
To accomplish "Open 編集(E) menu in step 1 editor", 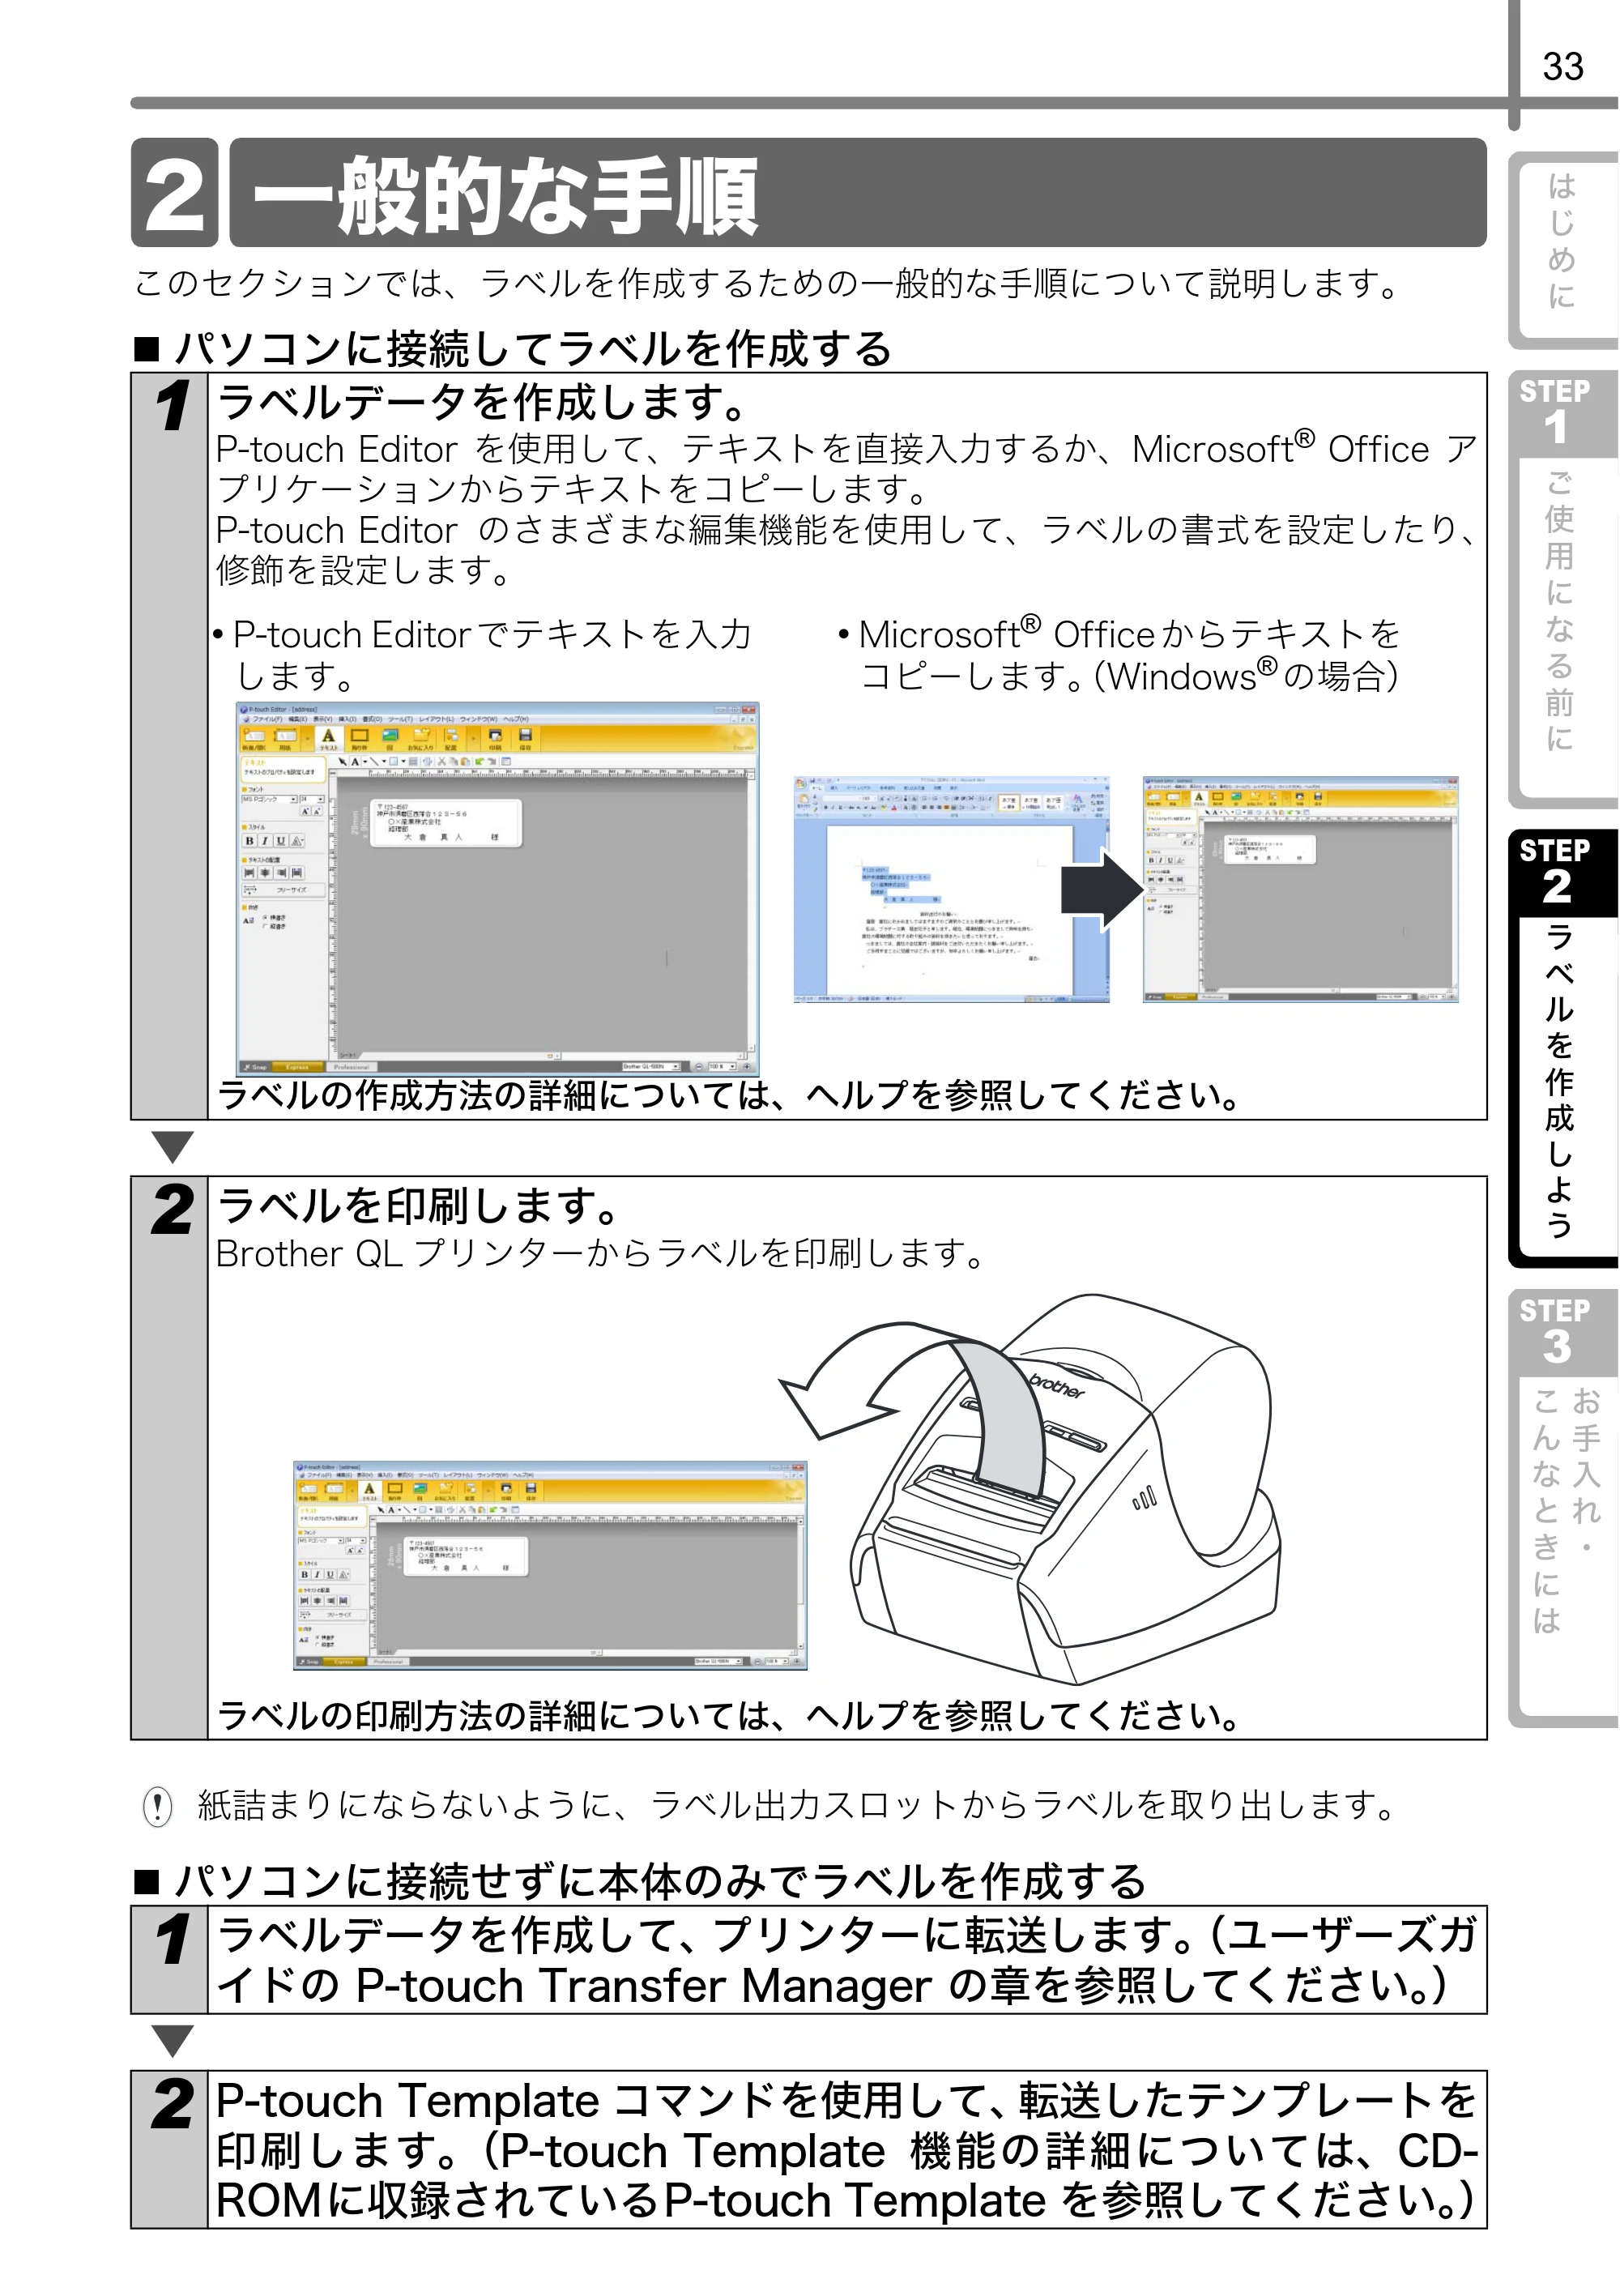I will pos(298,719).
